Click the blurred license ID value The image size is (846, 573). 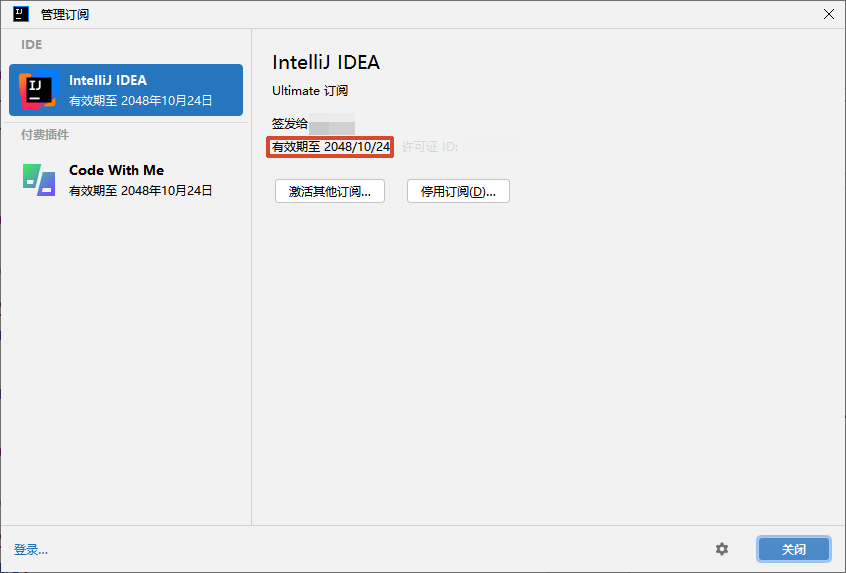492,146
